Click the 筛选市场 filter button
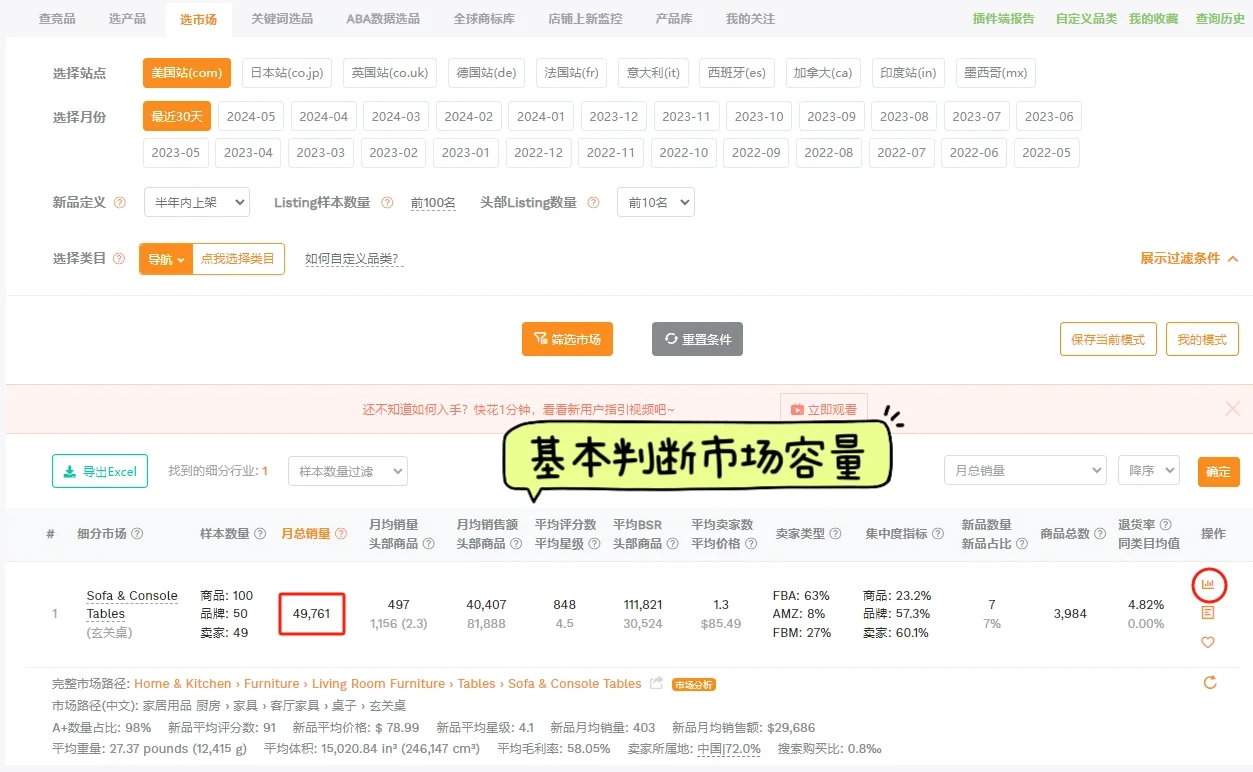 click(x=566, y=338)
